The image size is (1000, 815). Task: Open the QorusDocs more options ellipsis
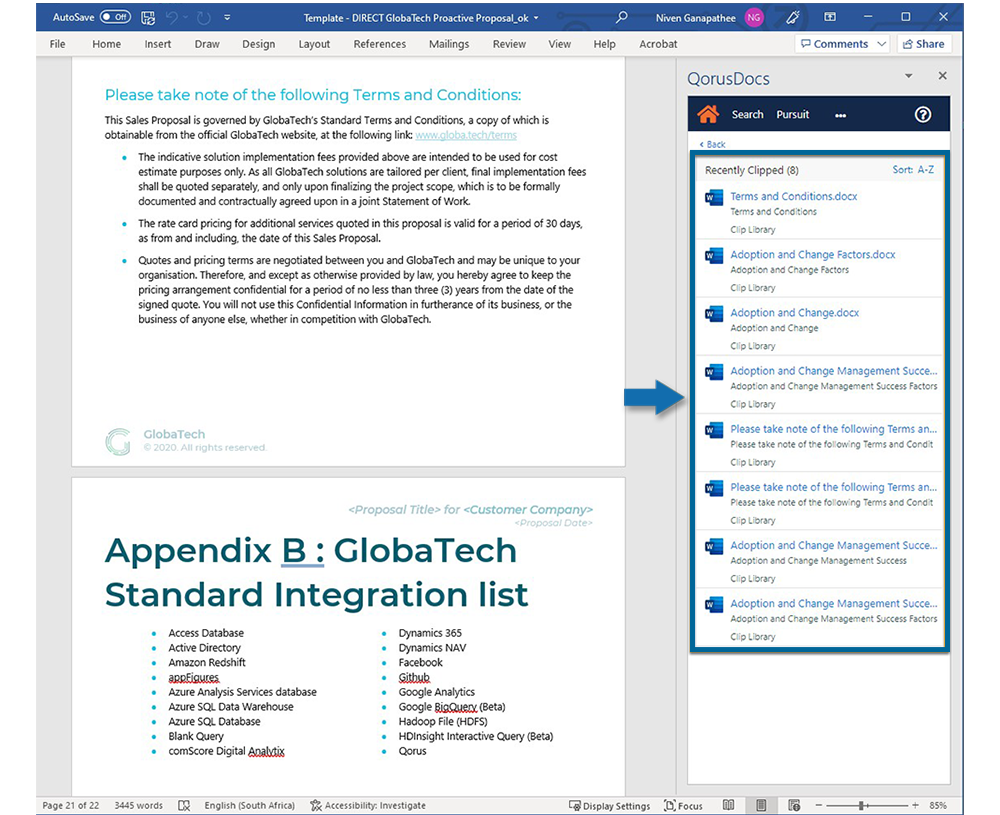pos(840,115)
